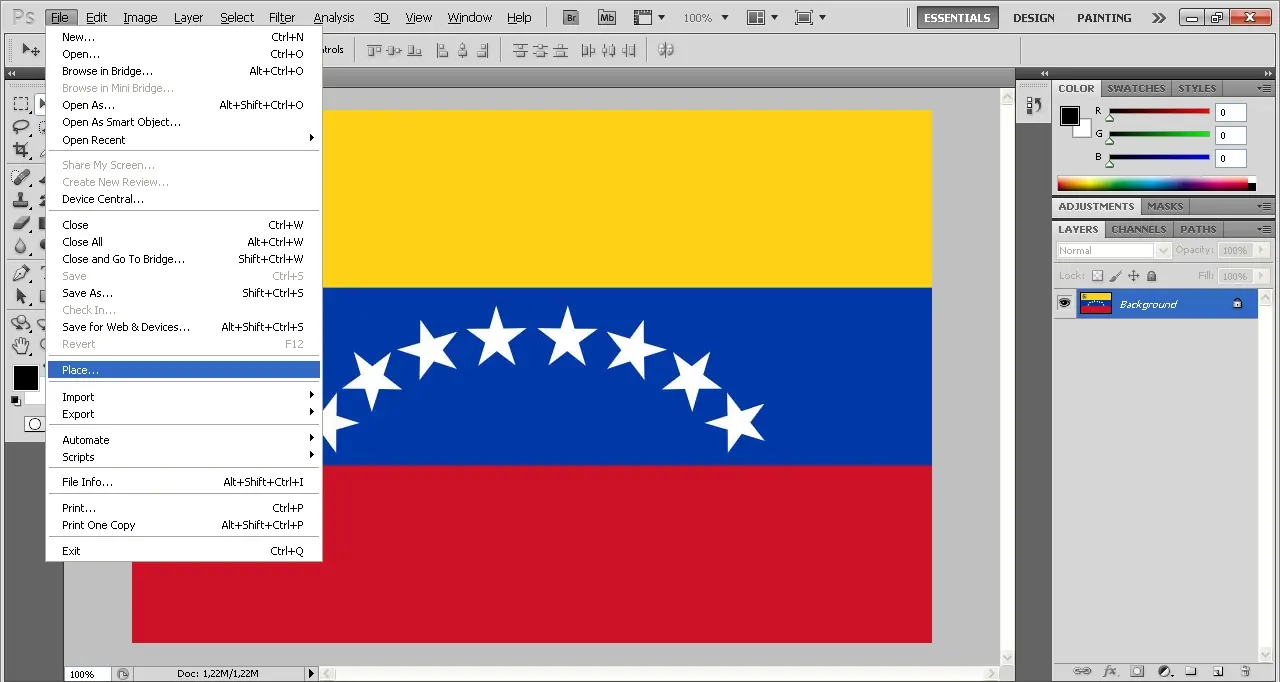The width and height of the screenshot is (1280, 682).
Task: Click the color spectrum ramp in Color panel
Action: click(x=1156, y=184)
